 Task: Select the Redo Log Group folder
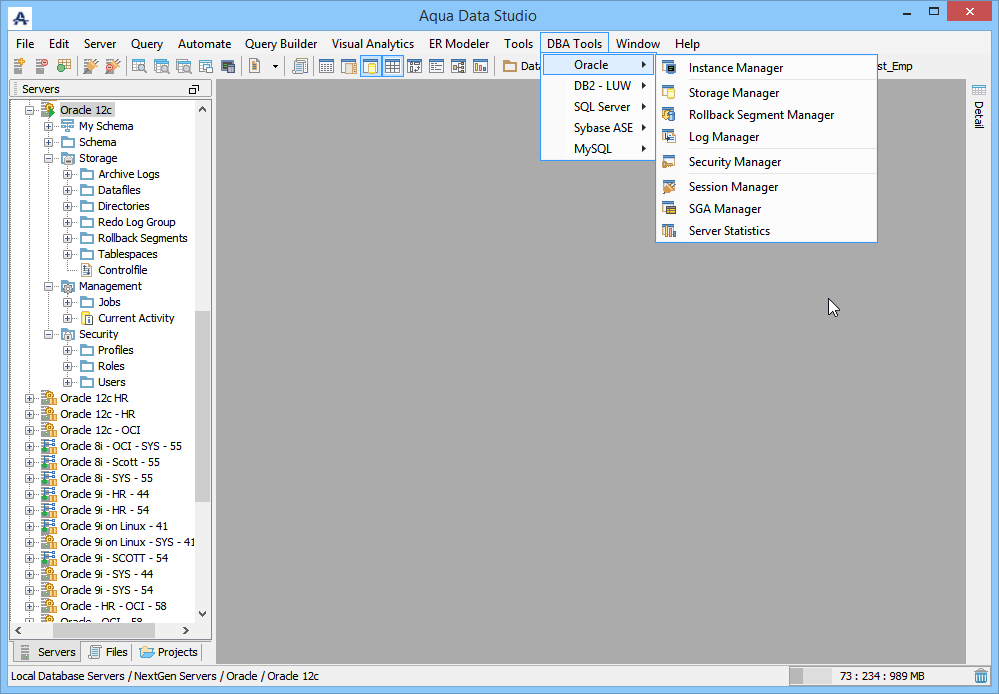point(136,222)
